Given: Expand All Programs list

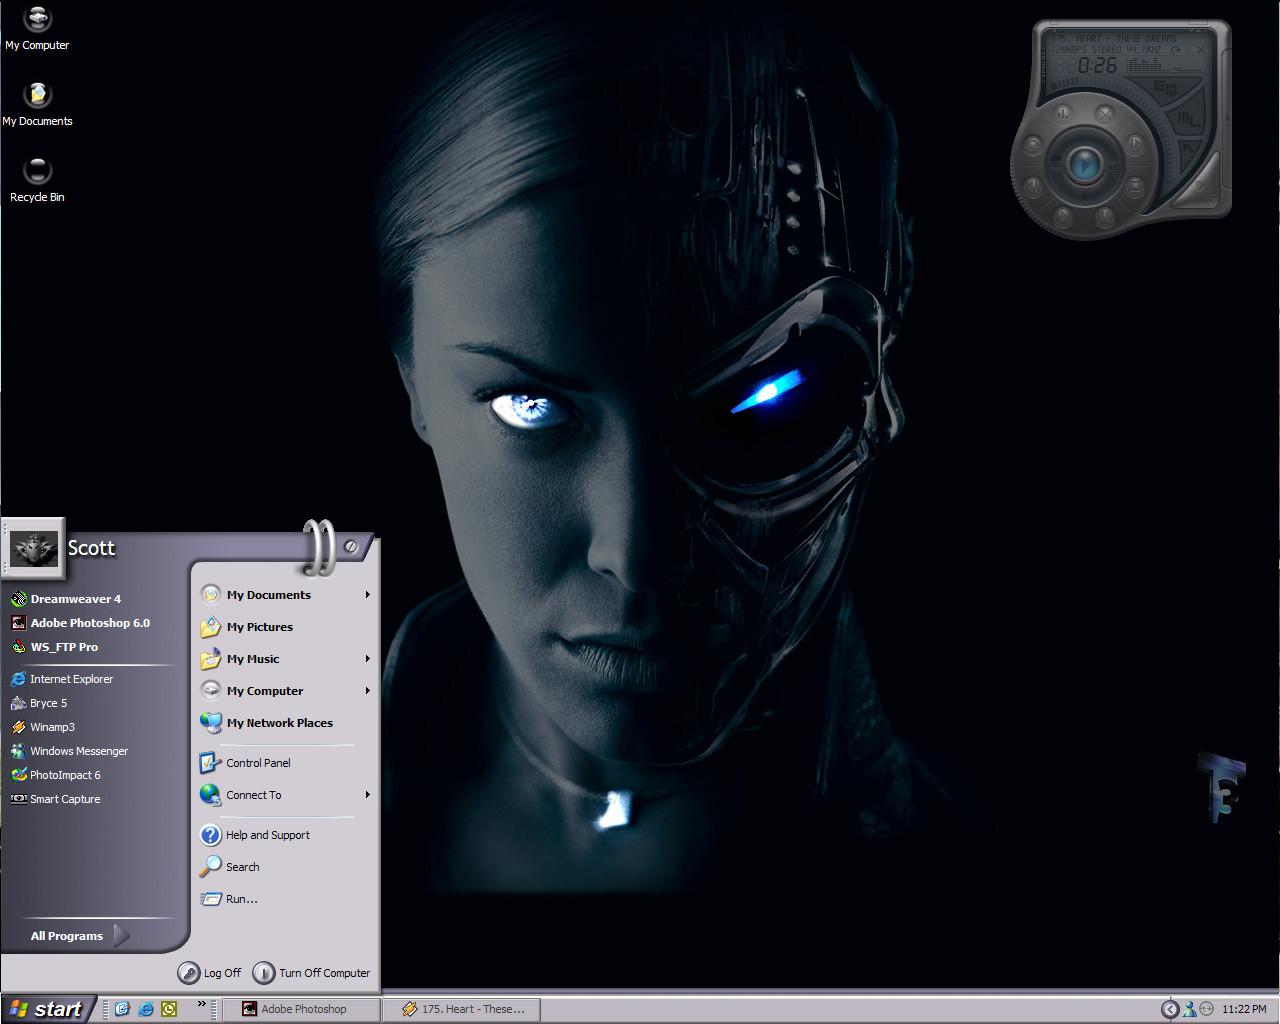Looking at the screenshot, I should (80, 936).
